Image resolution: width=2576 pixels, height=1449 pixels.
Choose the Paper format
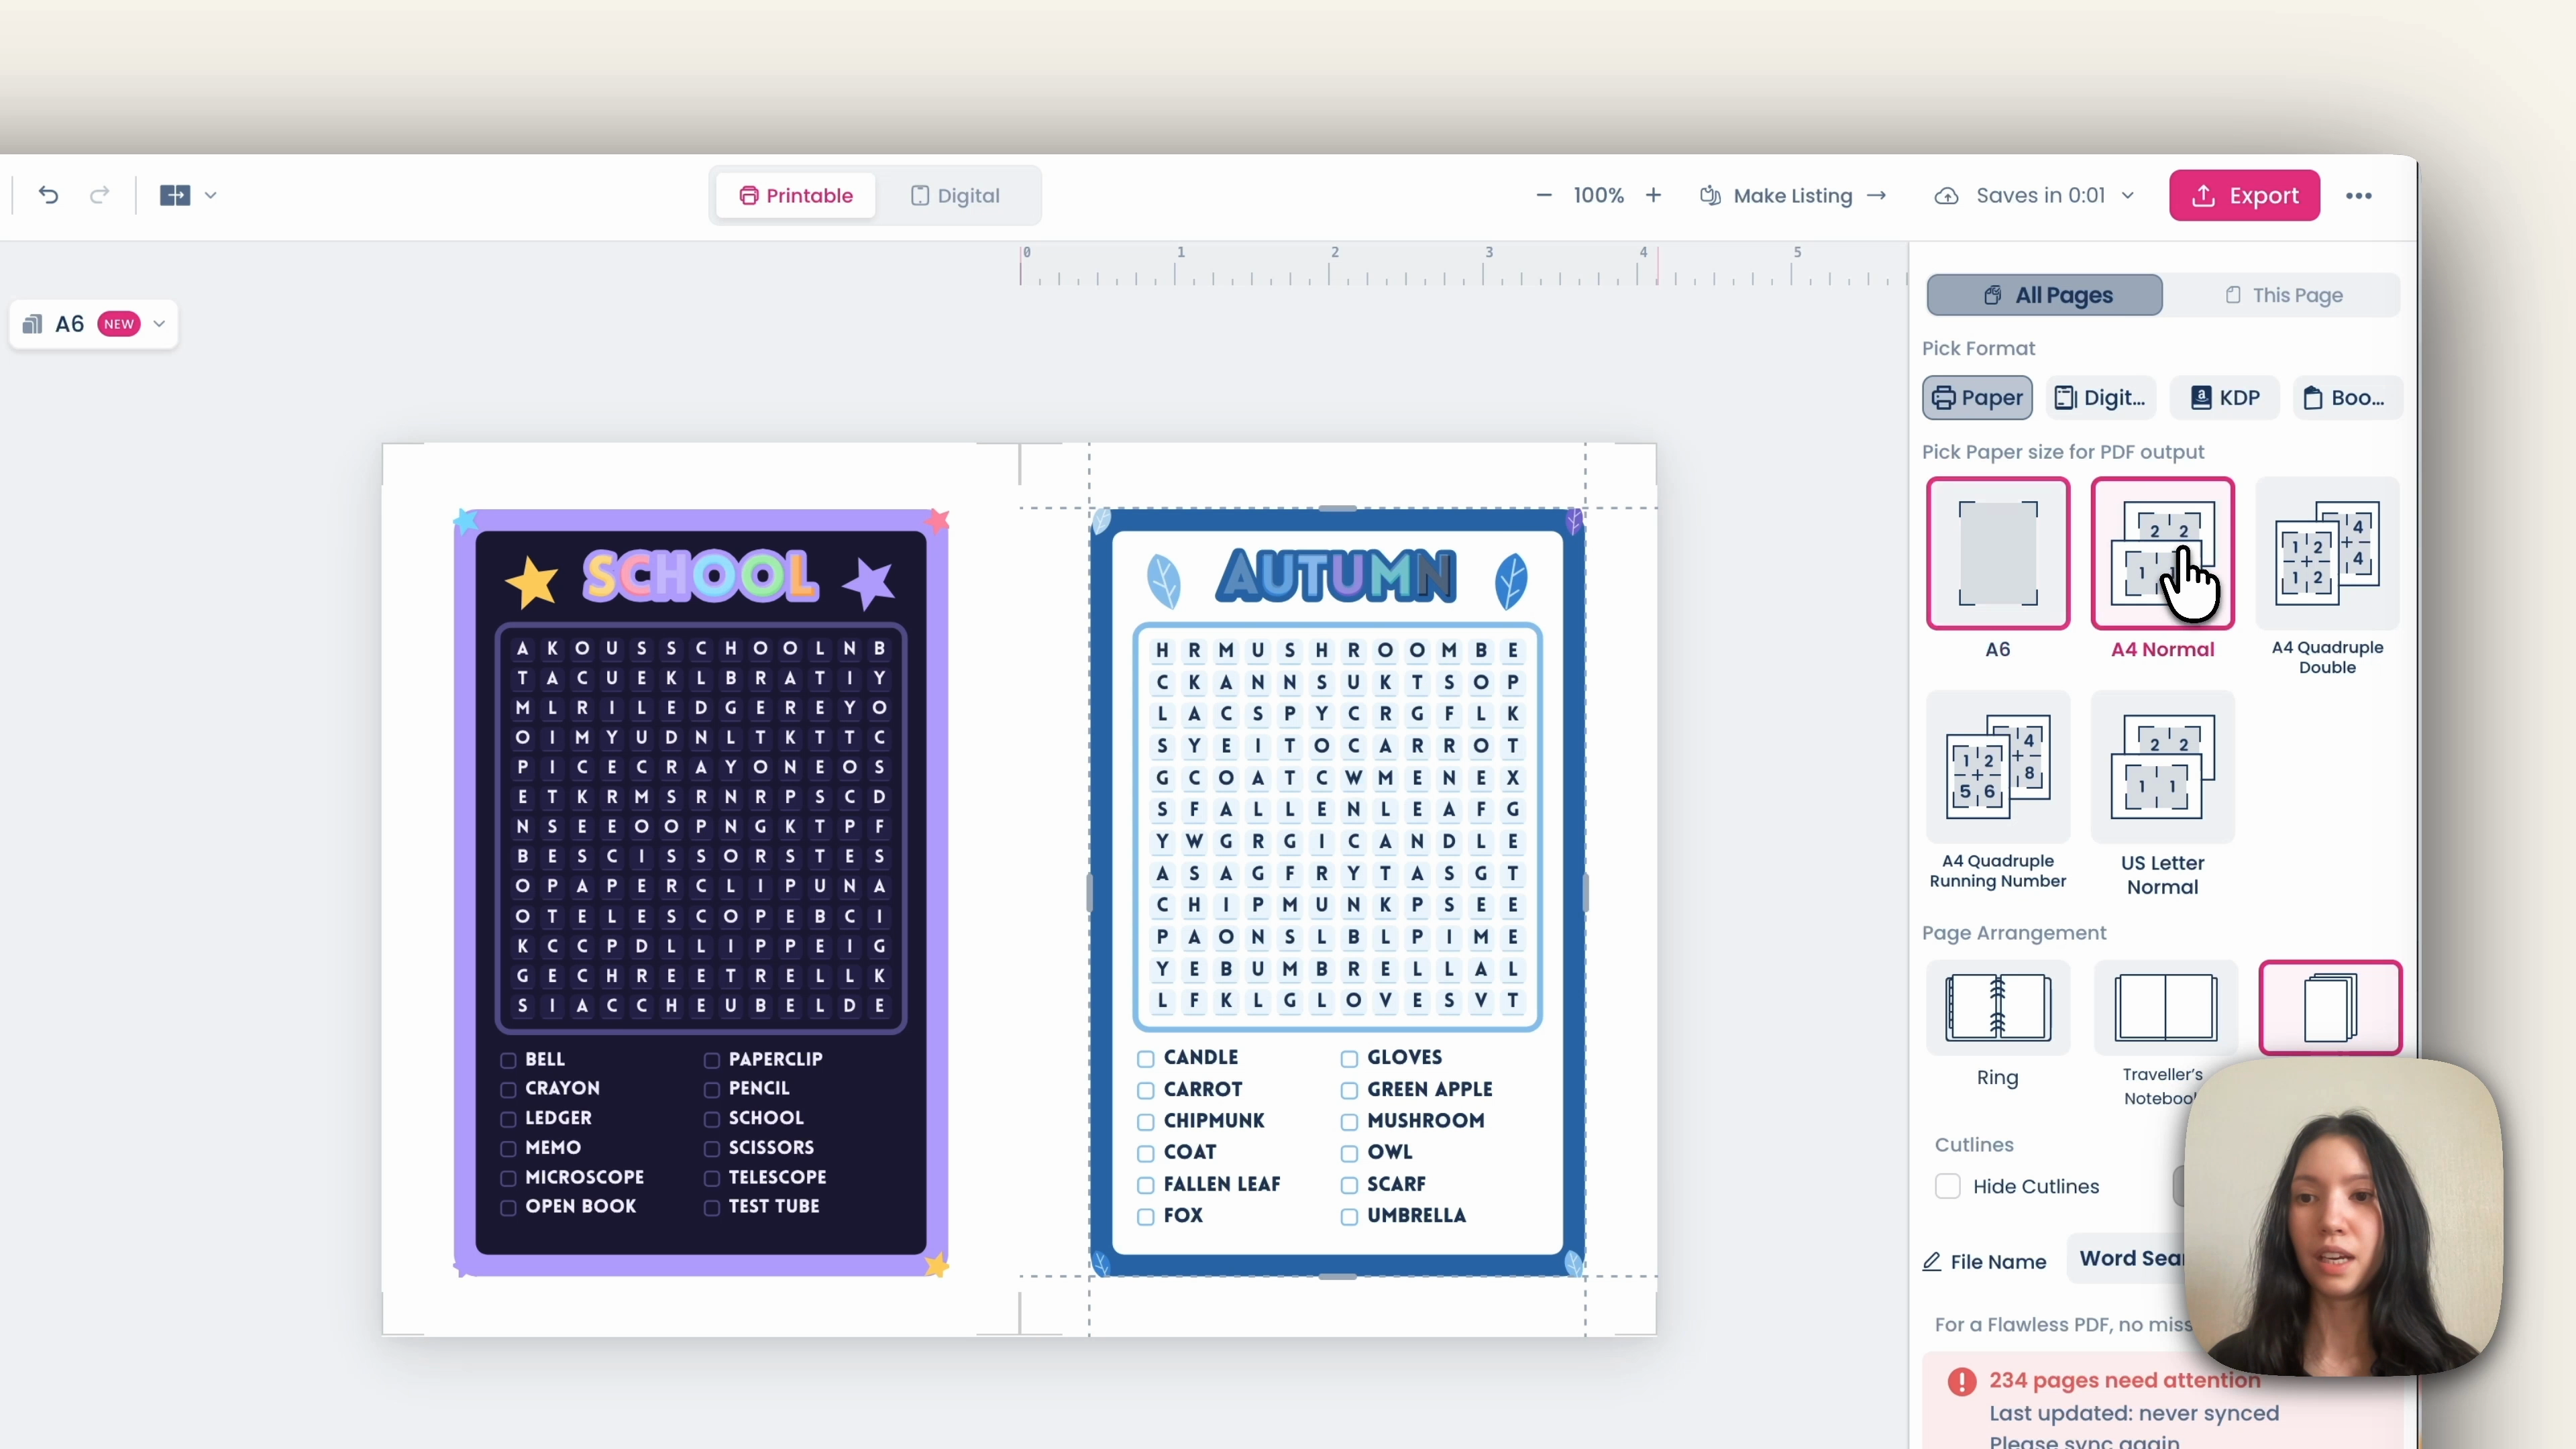pos(1977,398)
